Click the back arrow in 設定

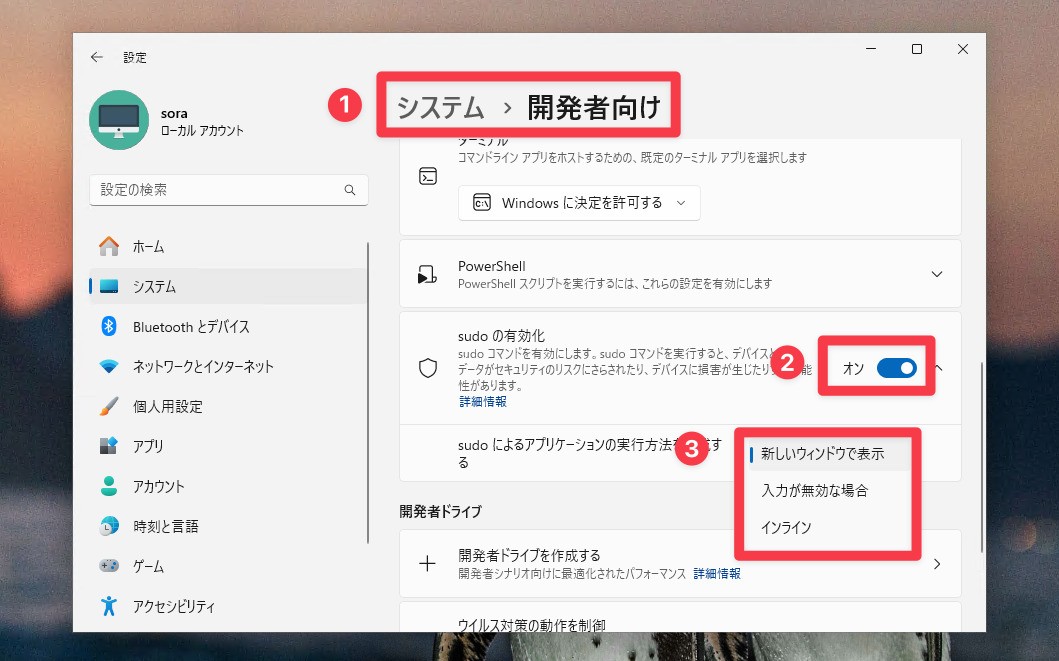(96, 57)
